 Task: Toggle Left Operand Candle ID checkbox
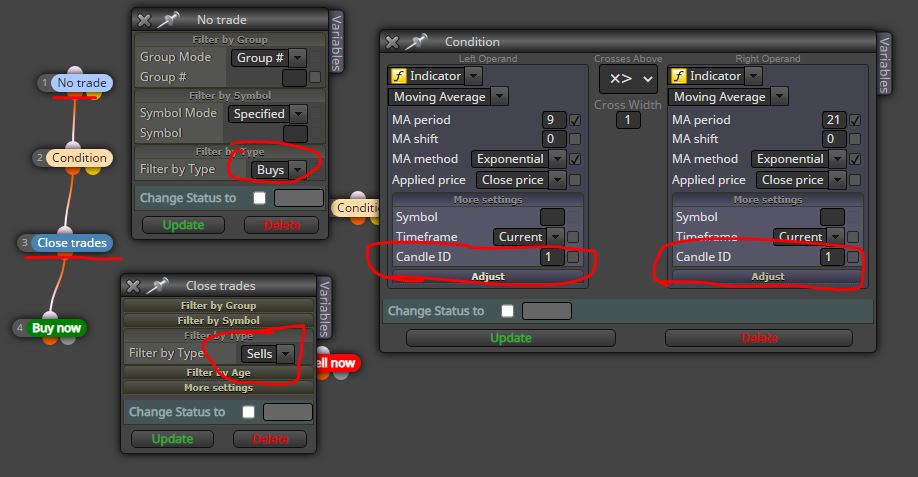tap(573, 257)
